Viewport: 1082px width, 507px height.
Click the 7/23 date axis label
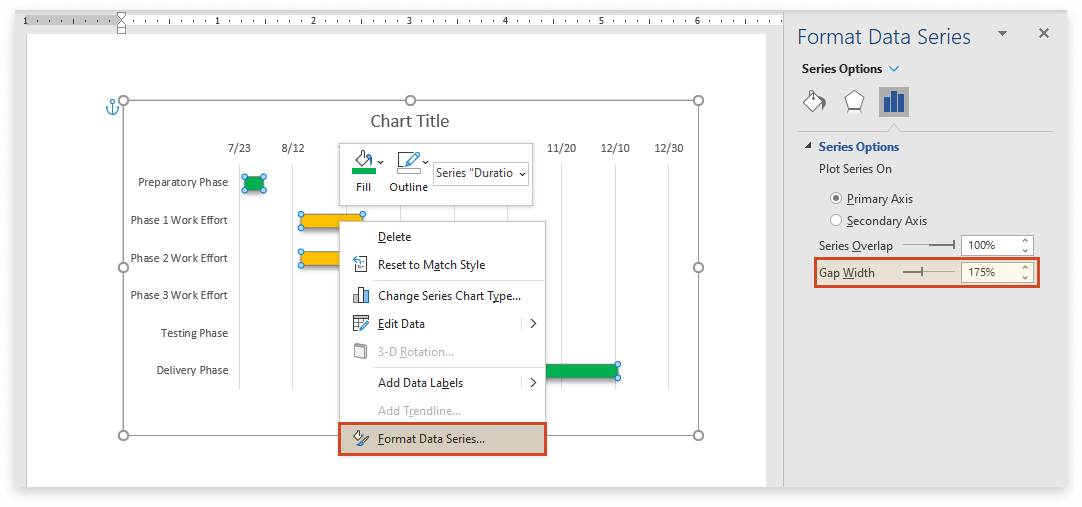pyautogui.click(x=239, y=148)
